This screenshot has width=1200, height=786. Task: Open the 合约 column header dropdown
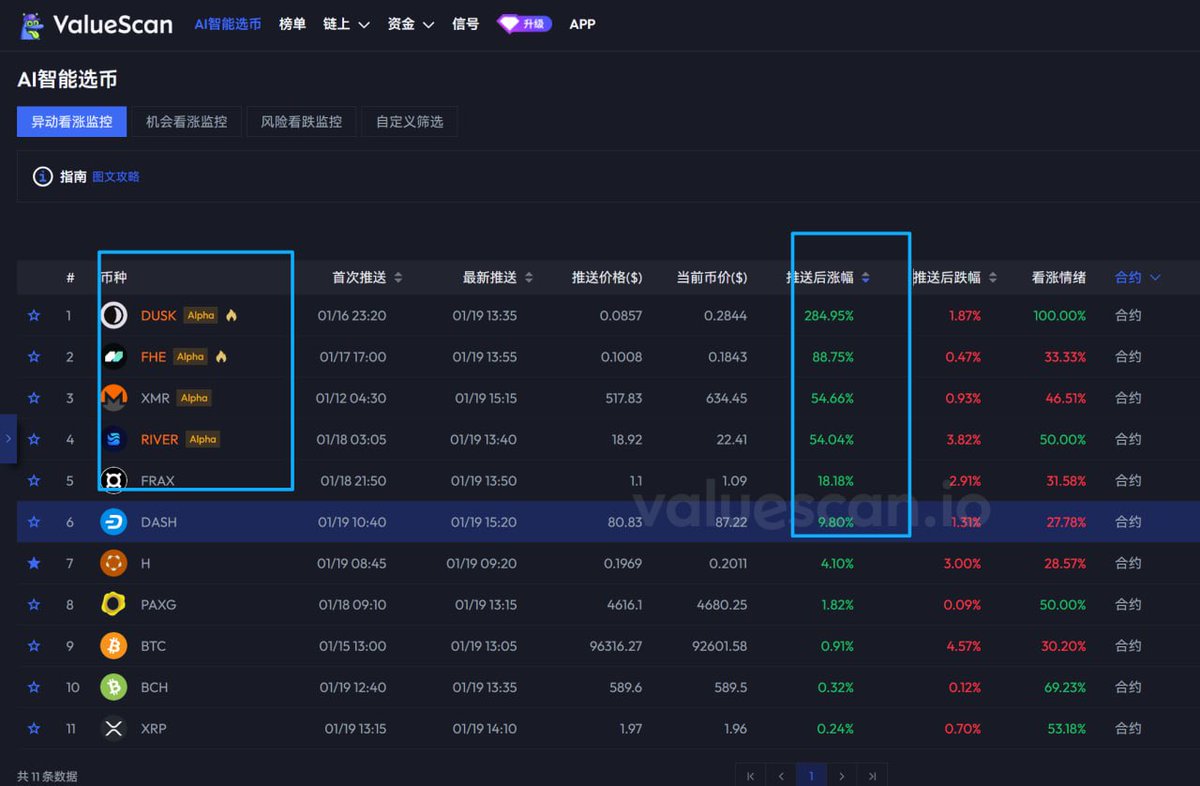pyautogui.click(x=1138, y=277)
